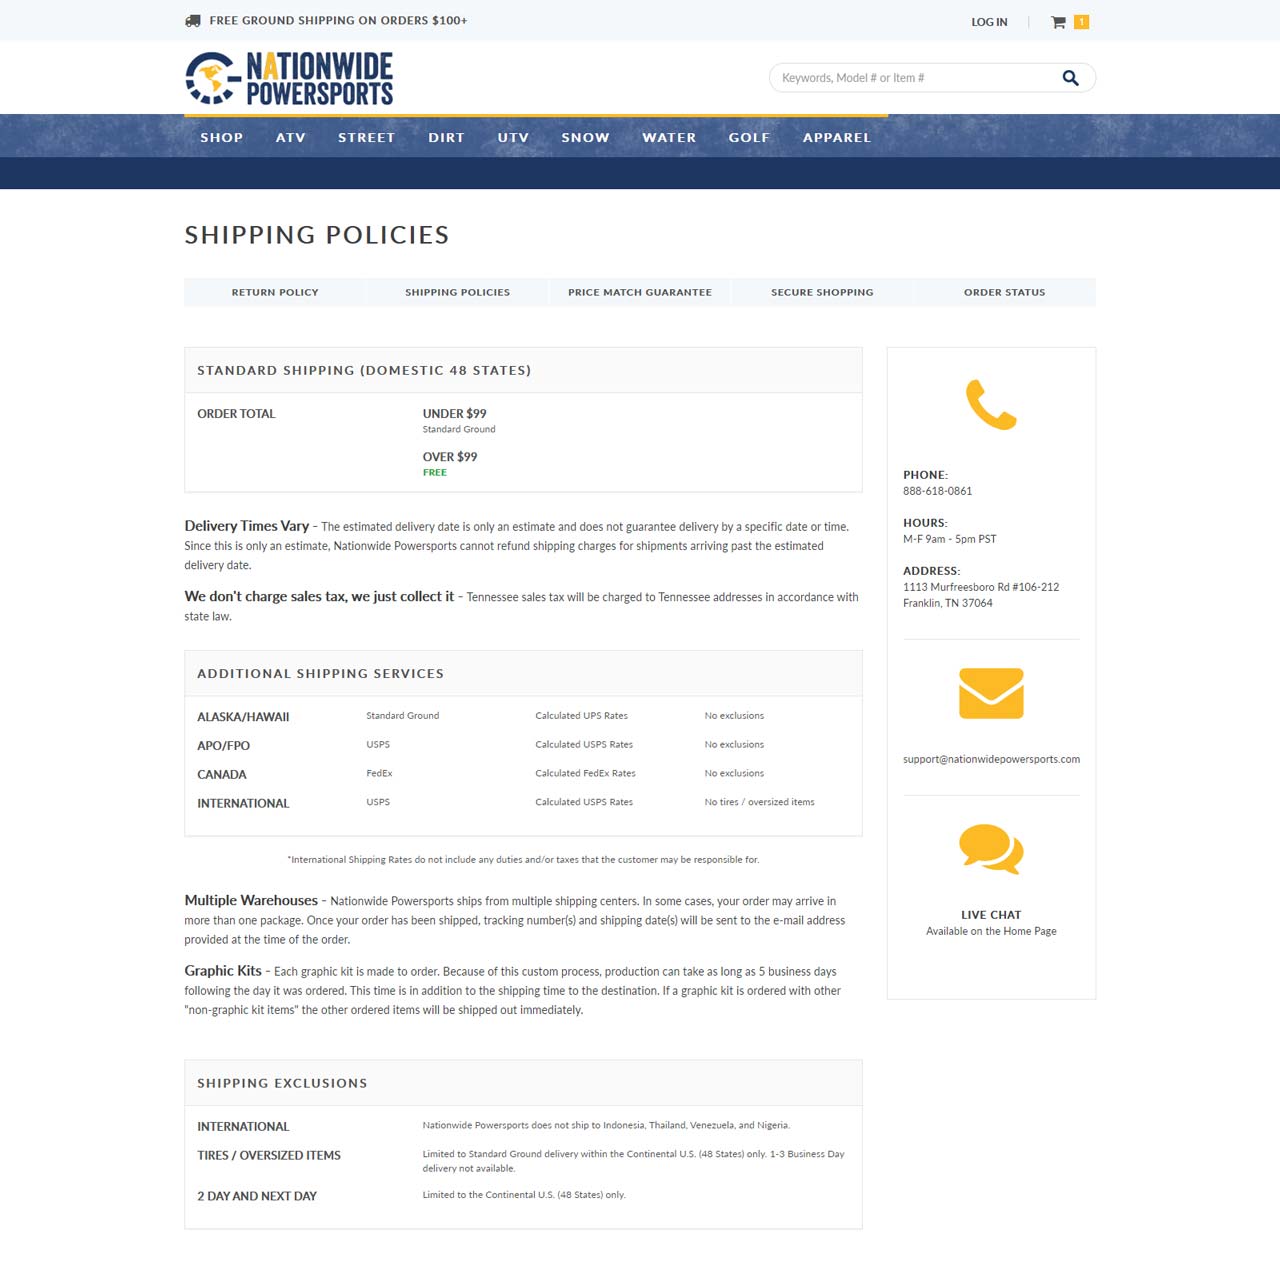The width and height of the screenshot is (1280, 1280).
Task: Open the Secure Shopping tab
Action: [x=822, y=292]
